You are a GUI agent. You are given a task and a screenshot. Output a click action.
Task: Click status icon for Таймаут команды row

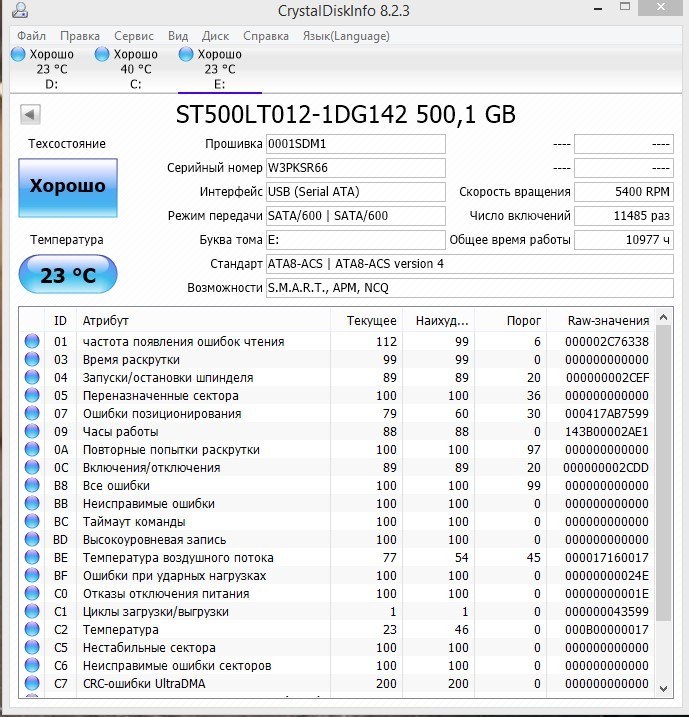coord(32,521)
